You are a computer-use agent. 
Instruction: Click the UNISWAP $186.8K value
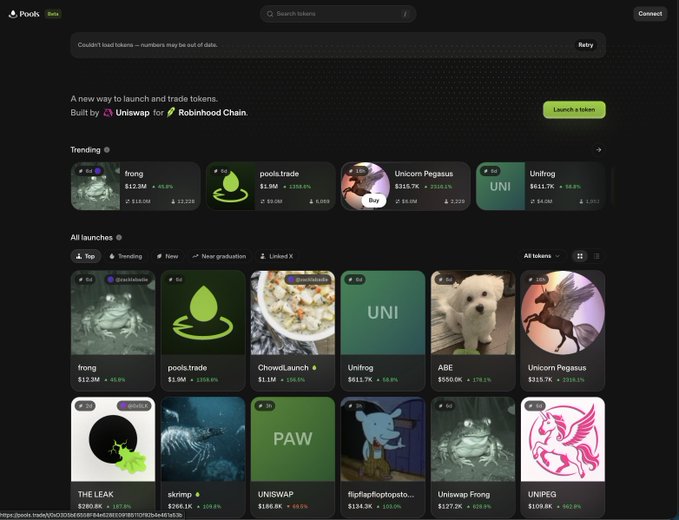click(270, 506)
